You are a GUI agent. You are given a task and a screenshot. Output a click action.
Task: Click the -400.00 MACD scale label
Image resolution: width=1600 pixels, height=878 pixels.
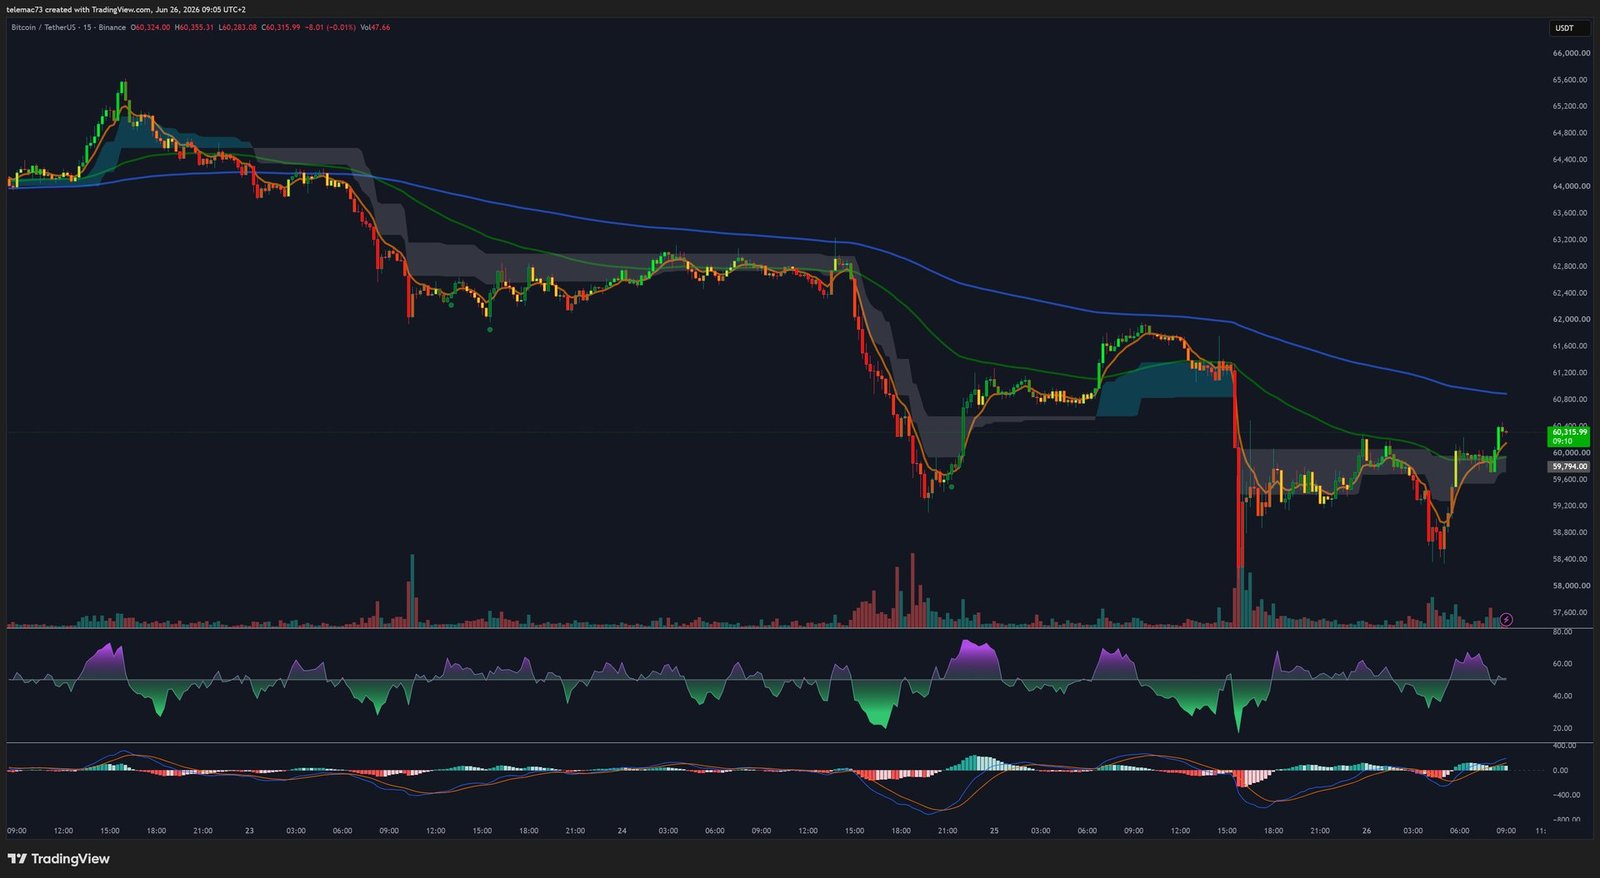1567,795
